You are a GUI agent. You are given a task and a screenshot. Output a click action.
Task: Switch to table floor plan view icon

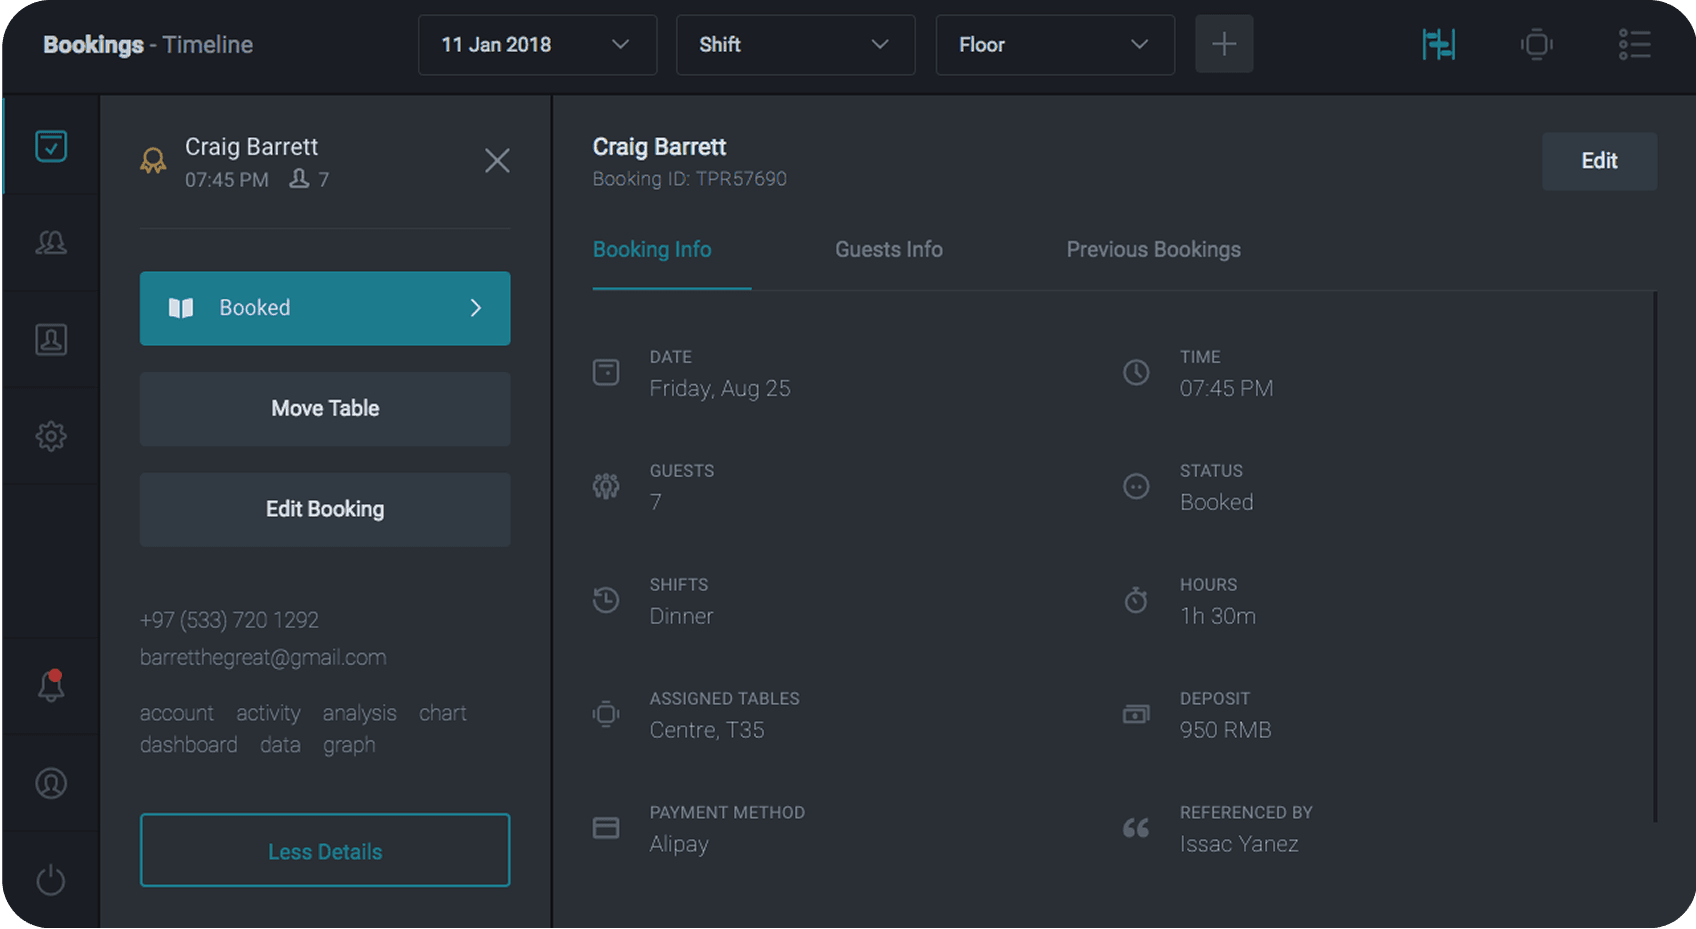[1536, 44]
